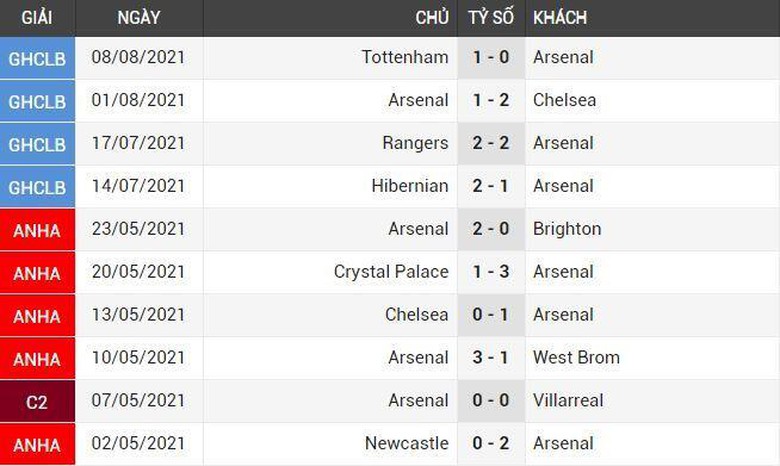
Task: Click the GHCLB badge dated 08/08/2021
Action: tap(37, 58)
